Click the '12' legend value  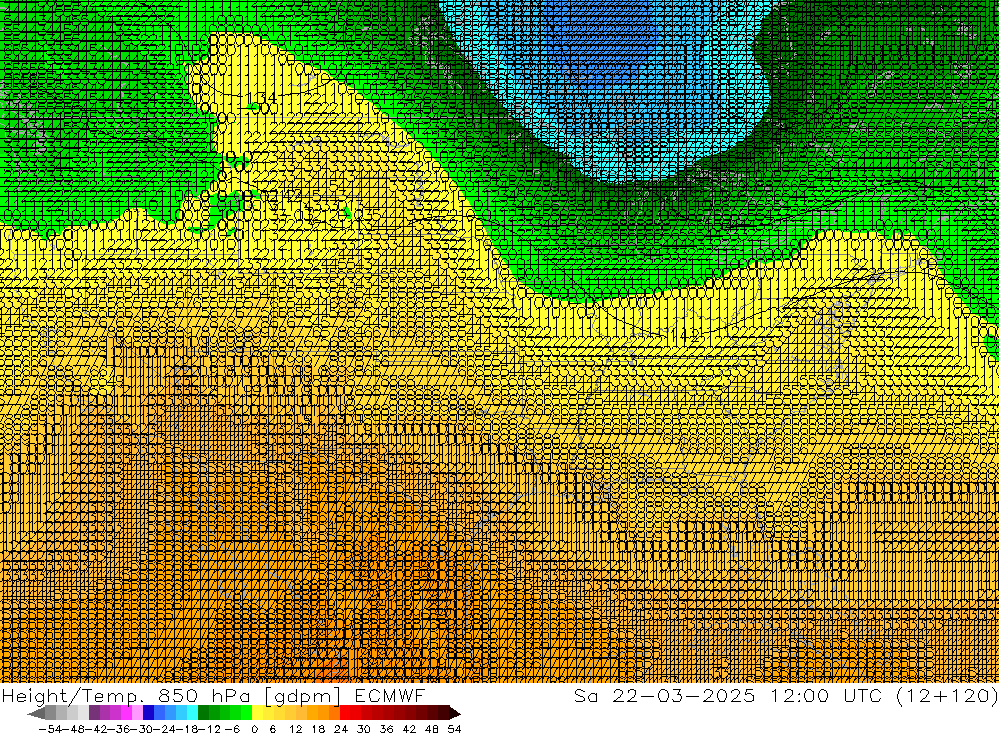(296, 729)
